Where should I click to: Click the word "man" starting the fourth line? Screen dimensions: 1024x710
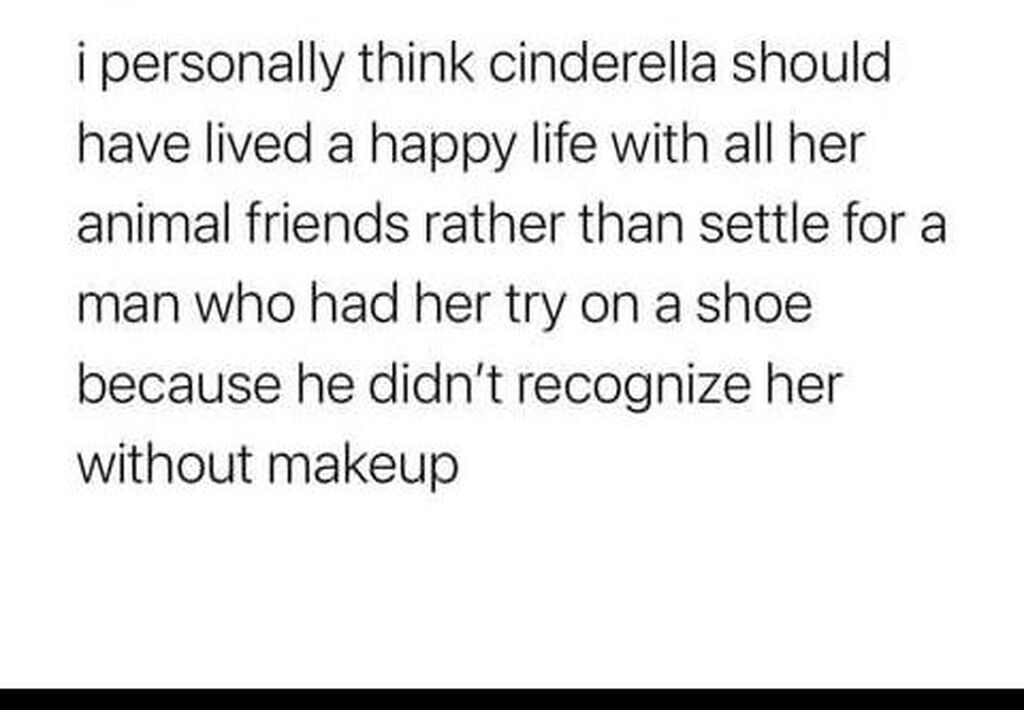129,306
